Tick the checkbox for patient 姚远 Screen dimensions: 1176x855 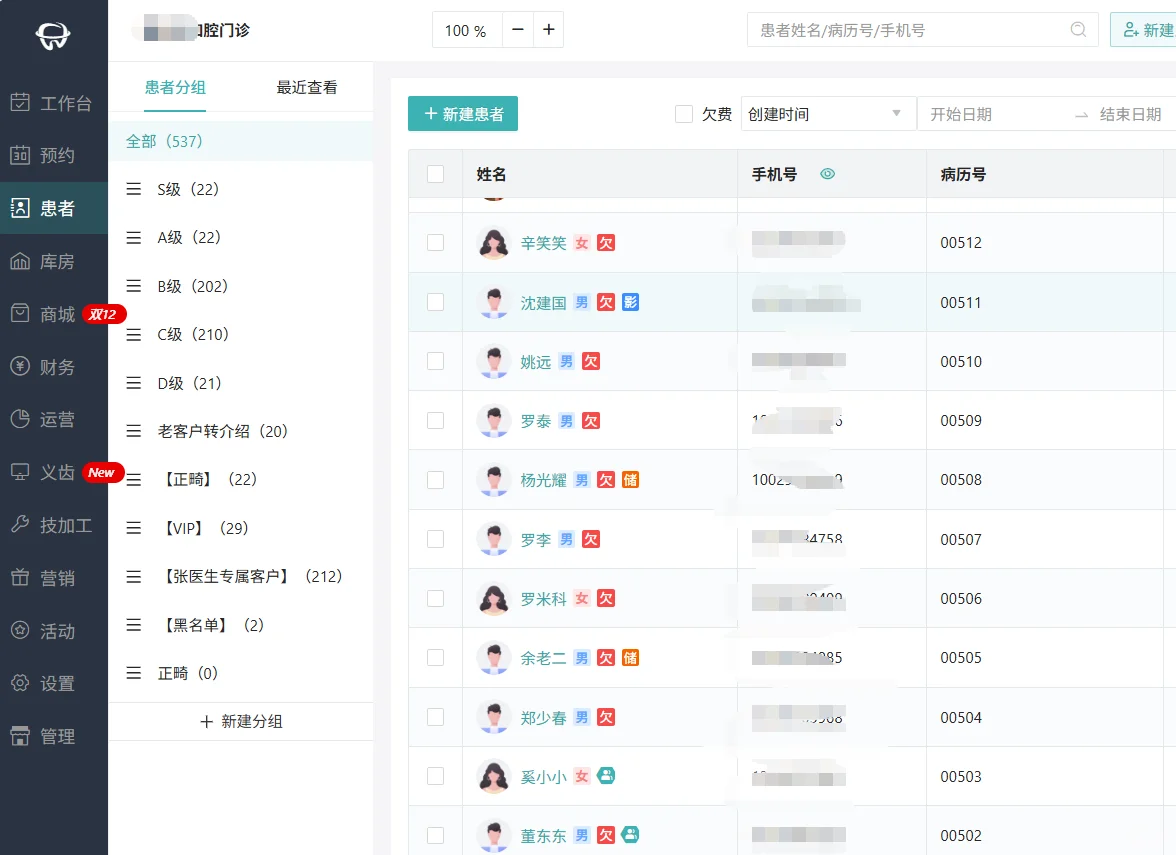[435, 361]
